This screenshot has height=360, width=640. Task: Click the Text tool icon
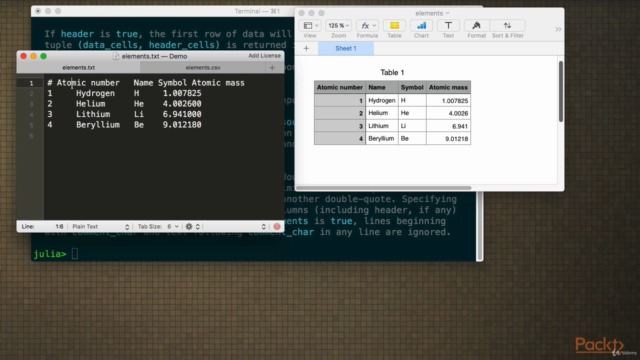(x=448, y=25)
